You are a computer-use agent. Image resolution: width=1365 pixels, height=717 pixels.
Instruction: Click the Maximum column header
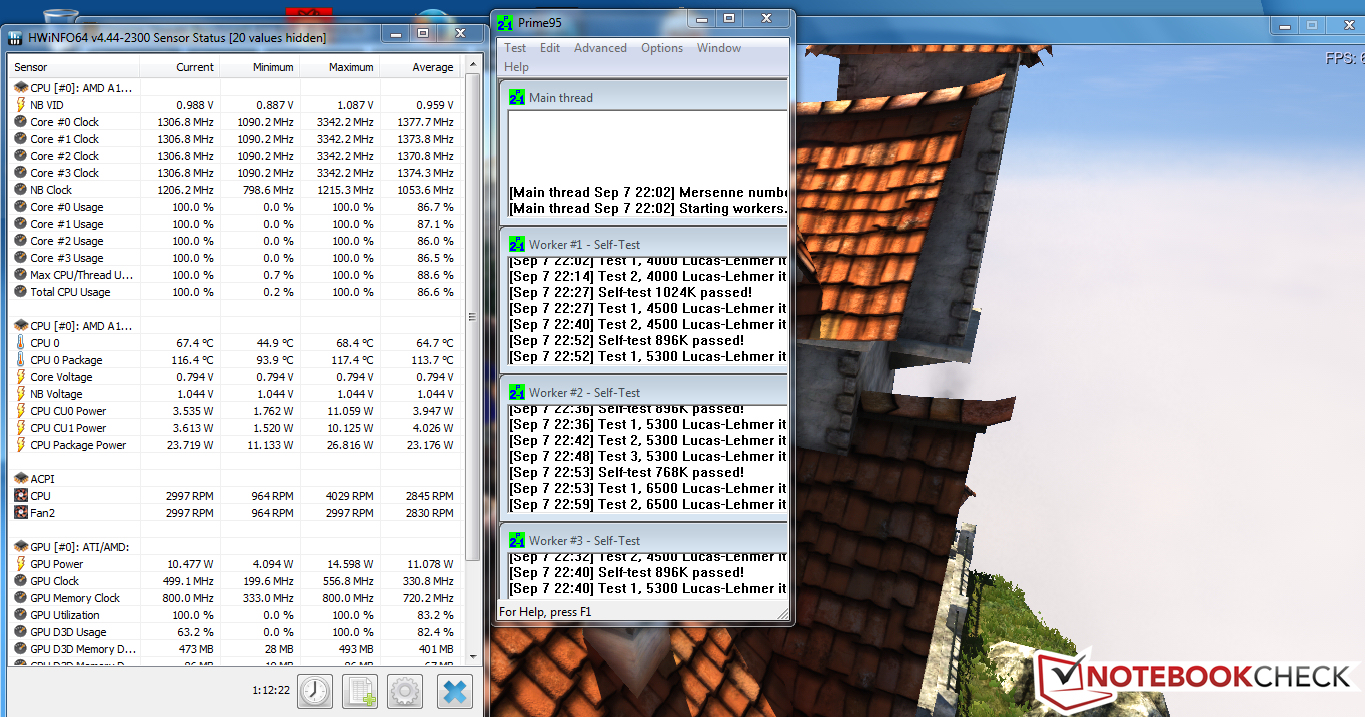pyautogui.click(x=338, y=67)
